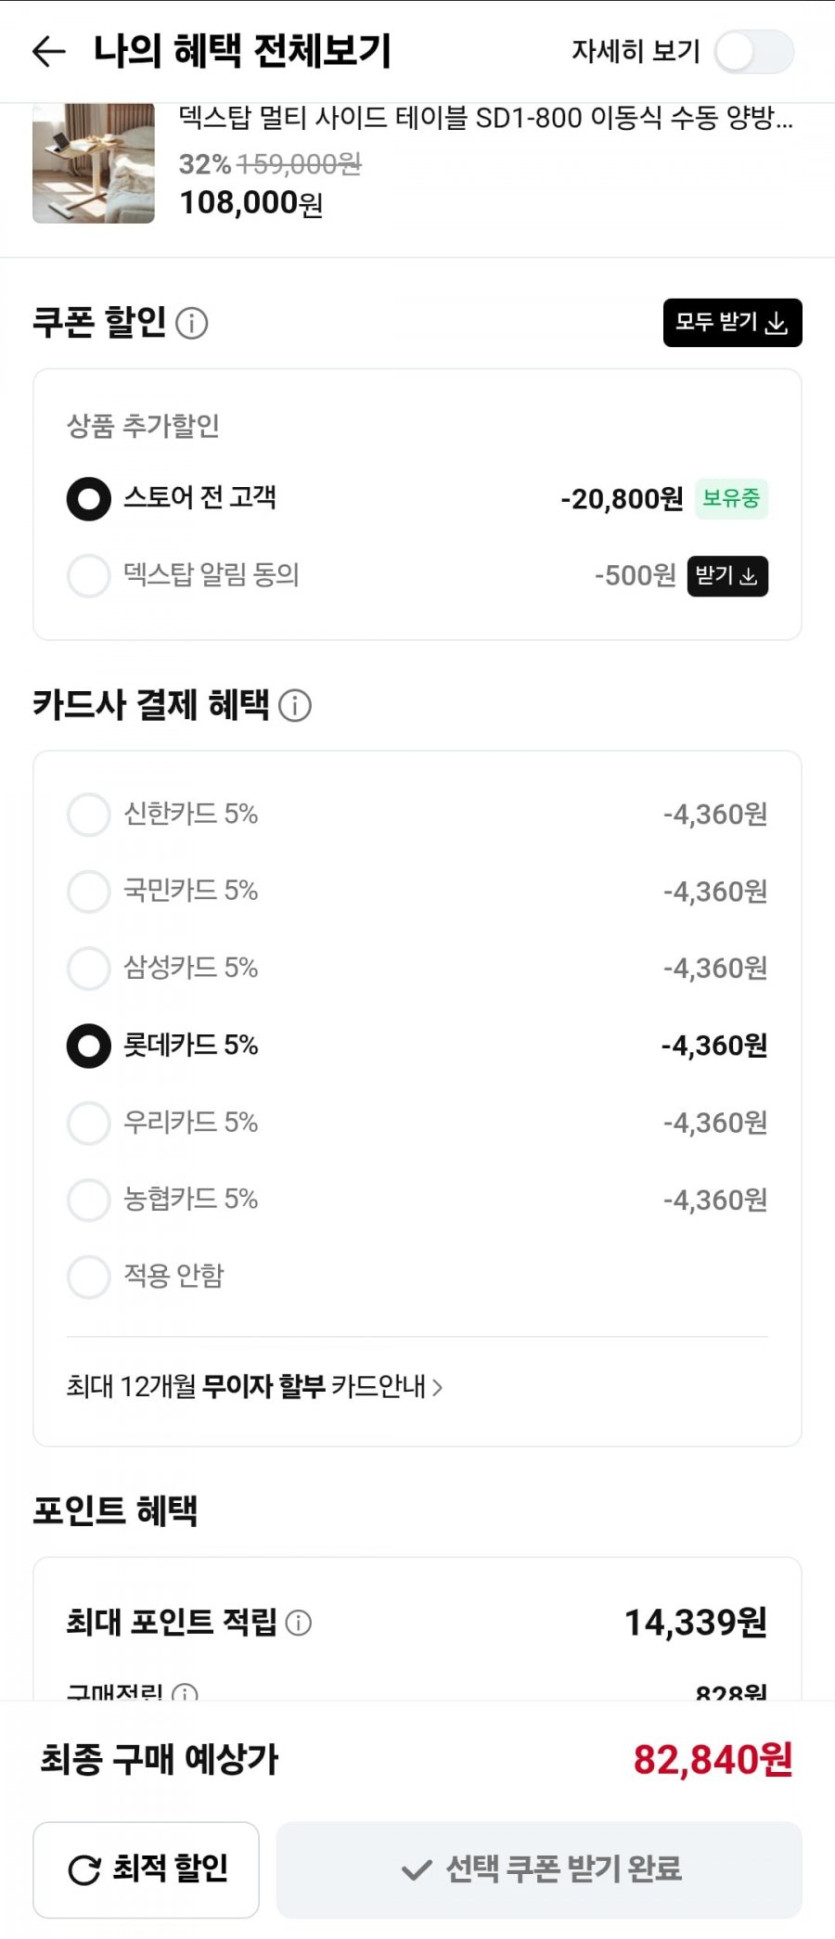
Task: Tap 모두 받기 download all button
Action: 732,323
